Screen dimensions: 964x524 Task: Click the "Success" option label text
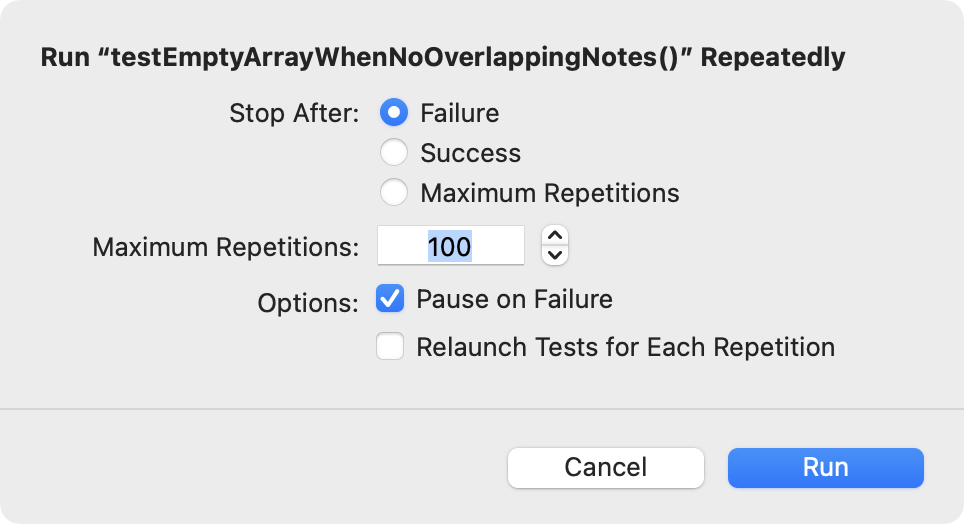click(470, 153)
